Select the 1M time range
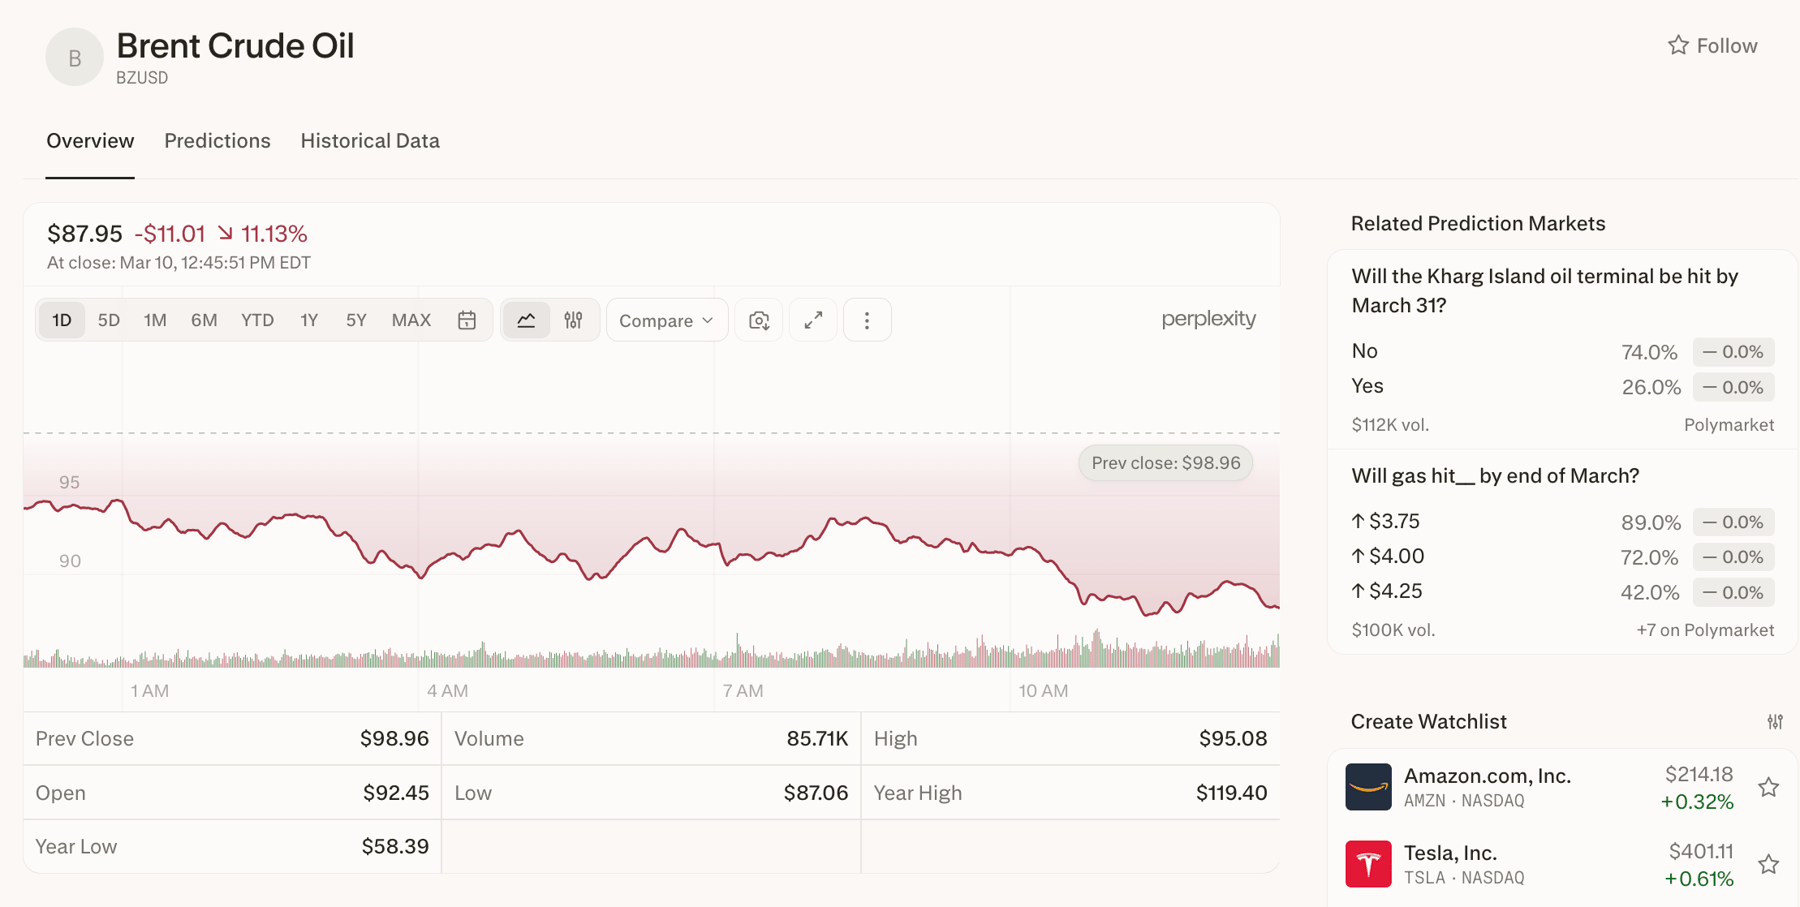Image resolution: width=1800 pixels, height=907 pixels. tap(155, 320)
